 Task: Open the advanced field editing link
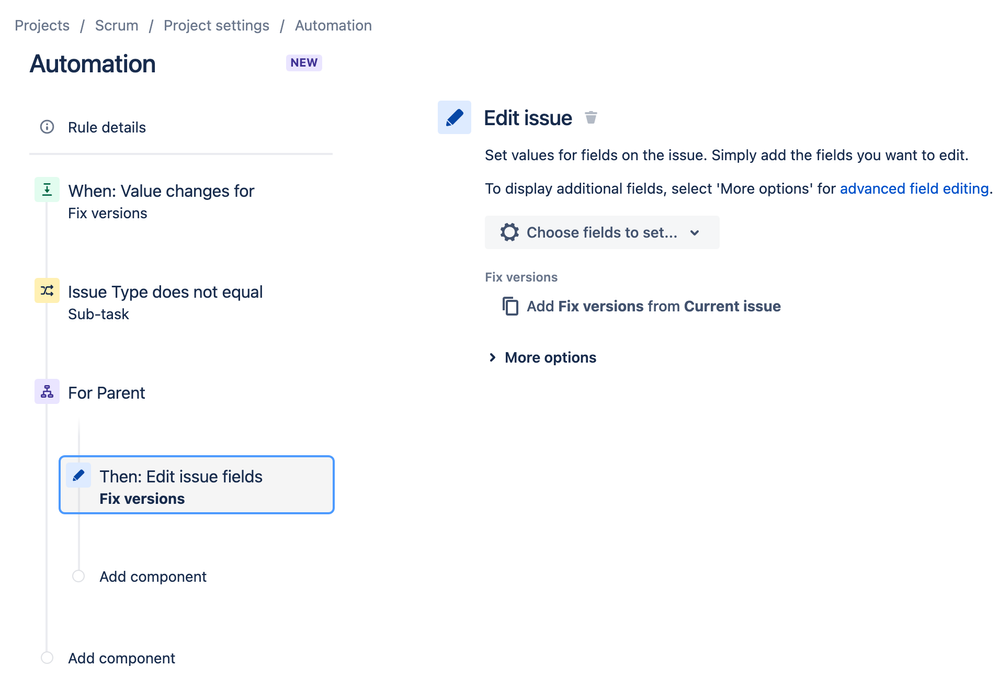point(914,189)
